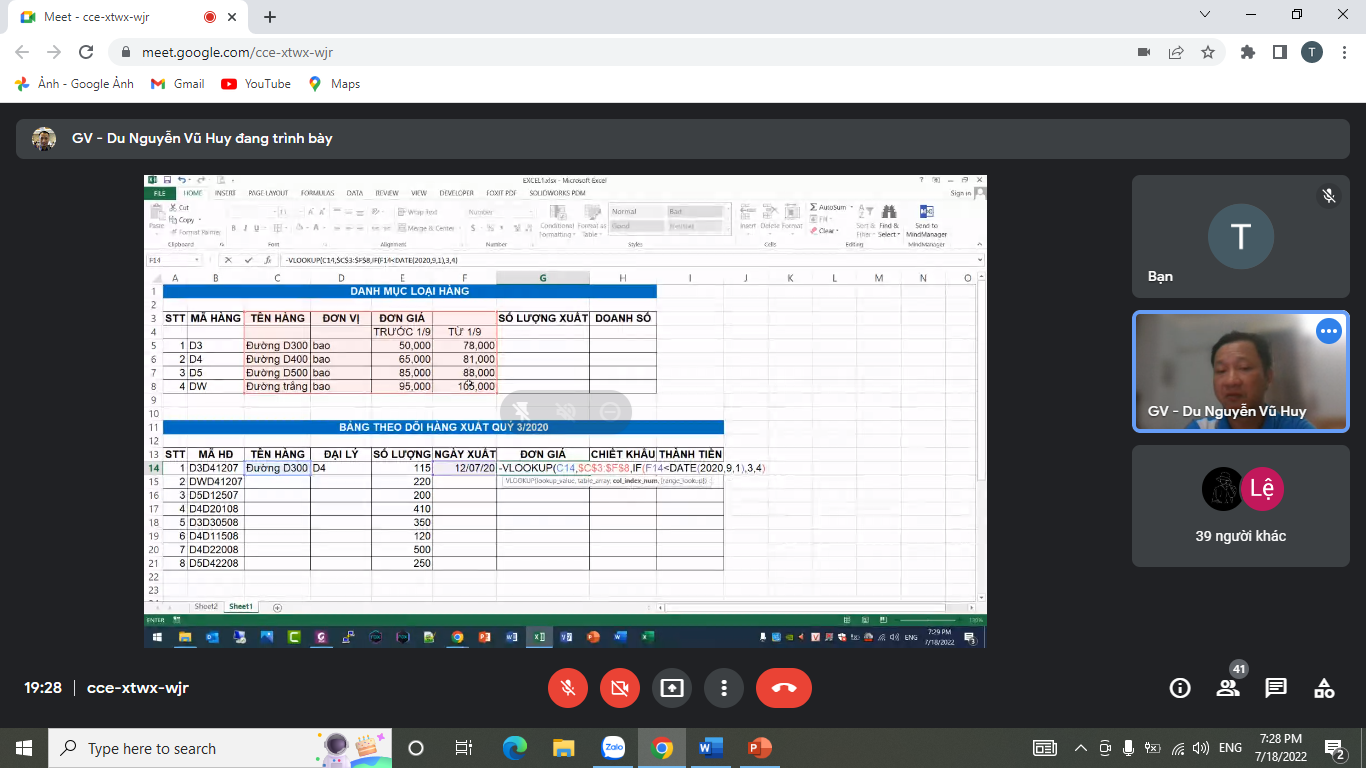Open Zalo from the Windows taskbar
1366x768 pixels.
point(613,748)
